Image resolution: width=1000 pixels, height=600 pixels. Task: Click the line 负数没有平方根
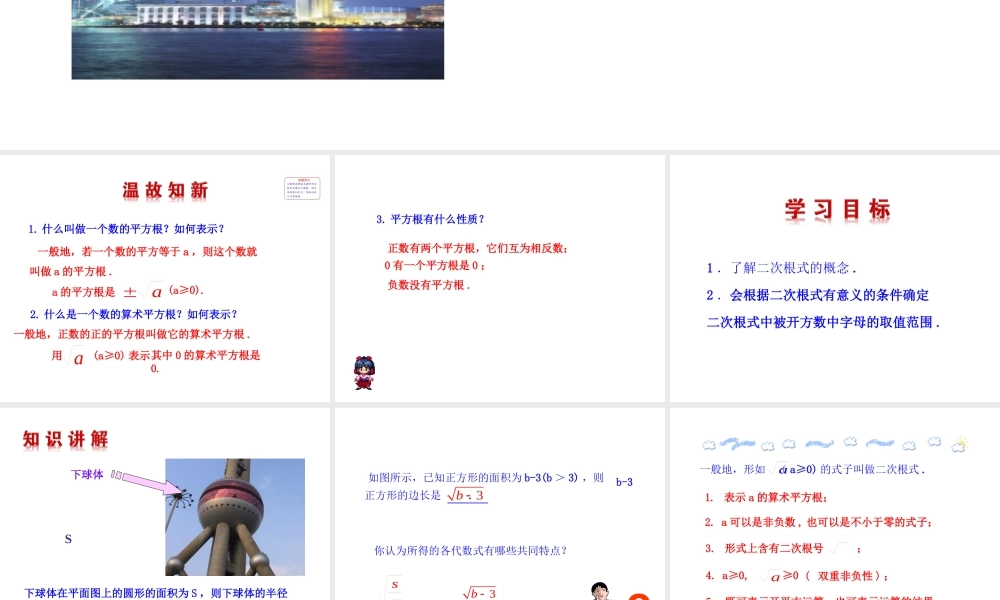pyautogui.click(x=428, y=284)
